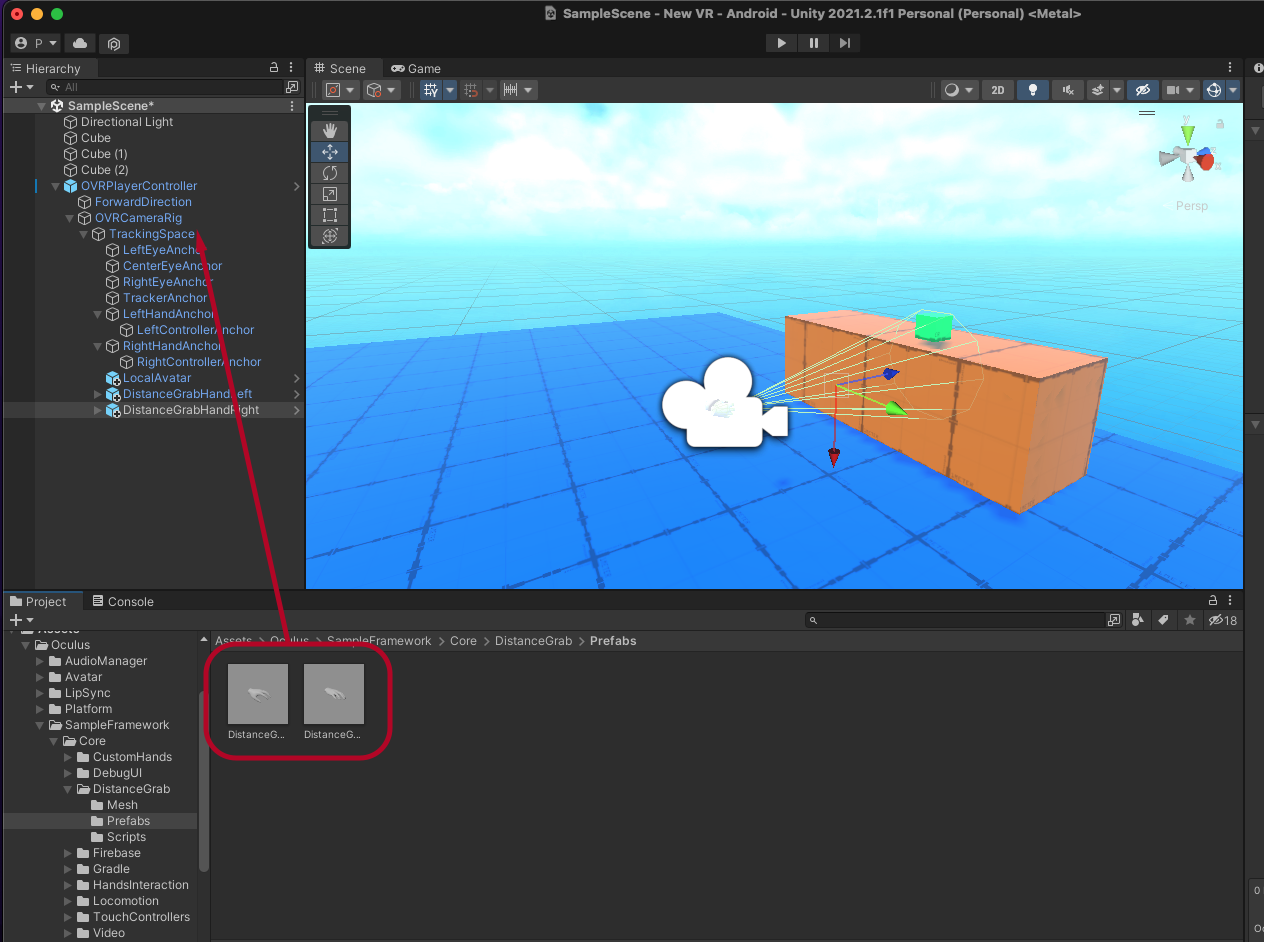This screenshot has height=942, width=1264.
Task: Open Gizmos dropdown arrow
Action: point(1233,90)
